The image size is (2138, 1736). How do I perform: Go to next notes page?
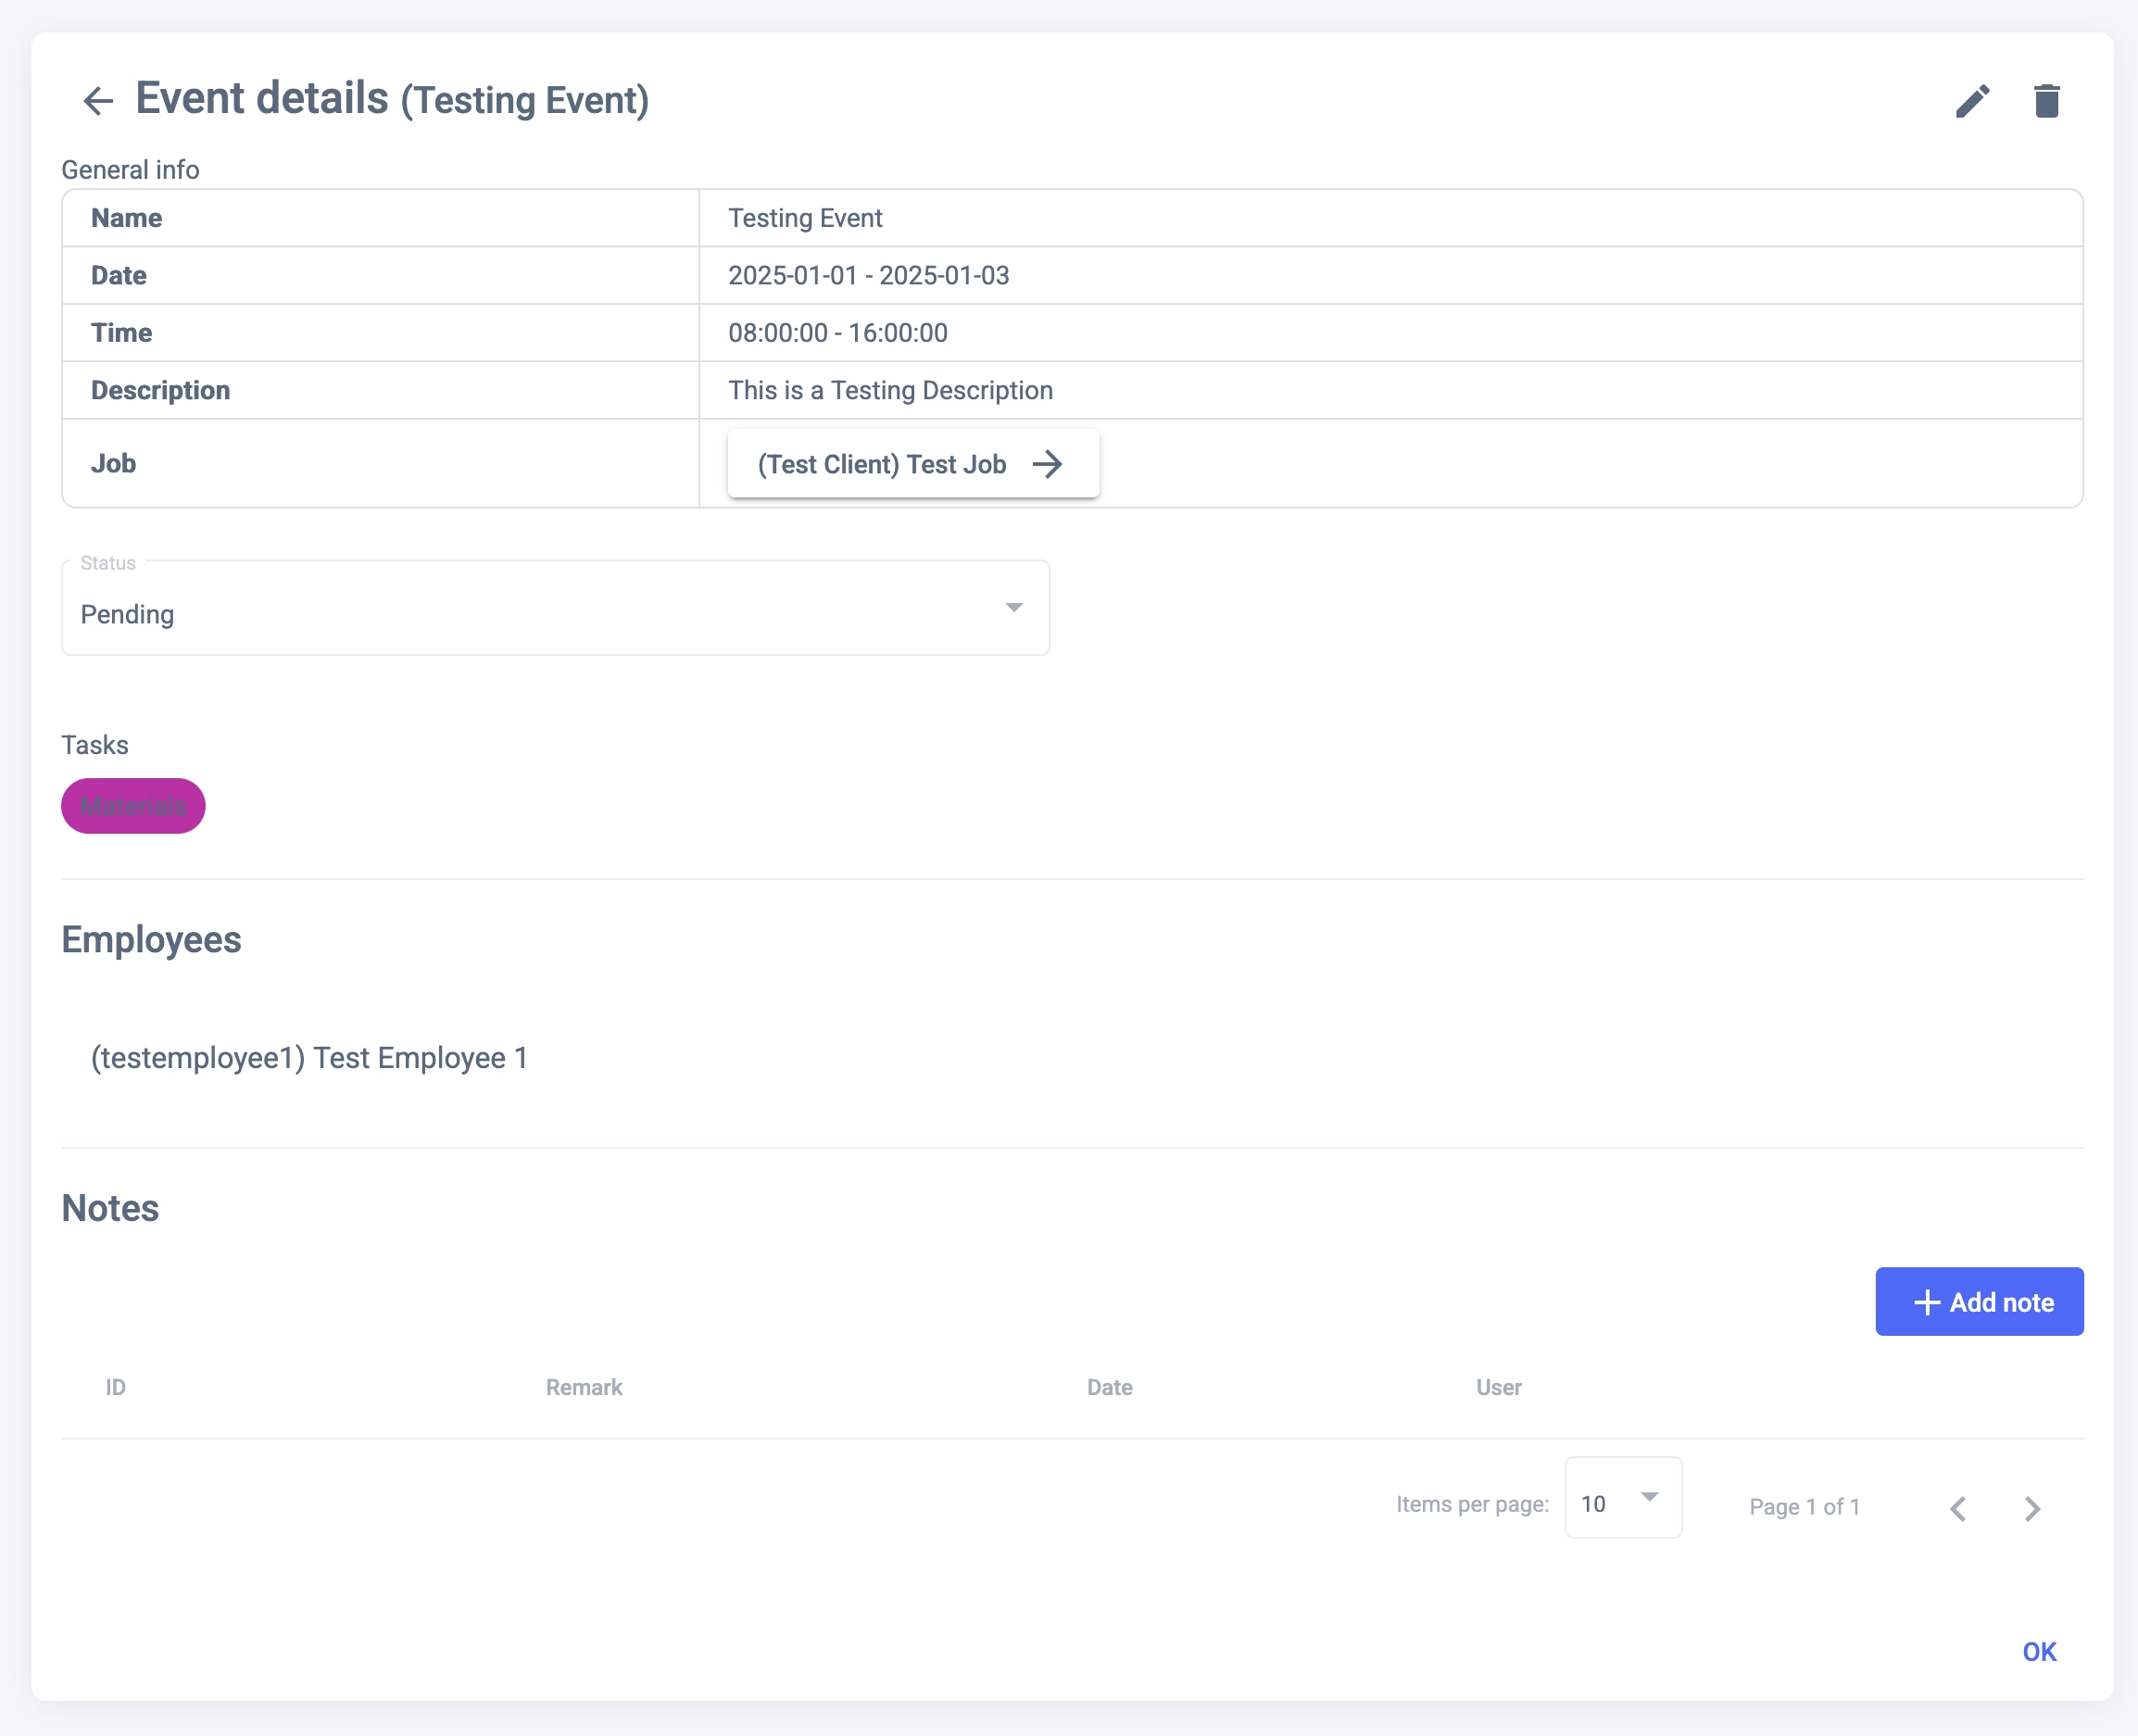2032,1508
